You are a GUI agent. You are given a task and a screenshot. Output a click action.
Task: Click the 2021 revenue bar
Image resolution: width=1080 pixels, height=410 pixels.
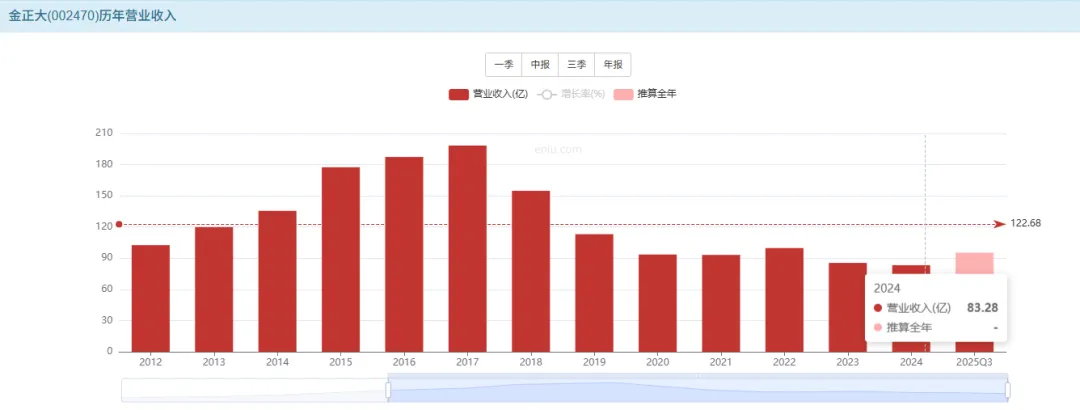[x=721, y=303]
